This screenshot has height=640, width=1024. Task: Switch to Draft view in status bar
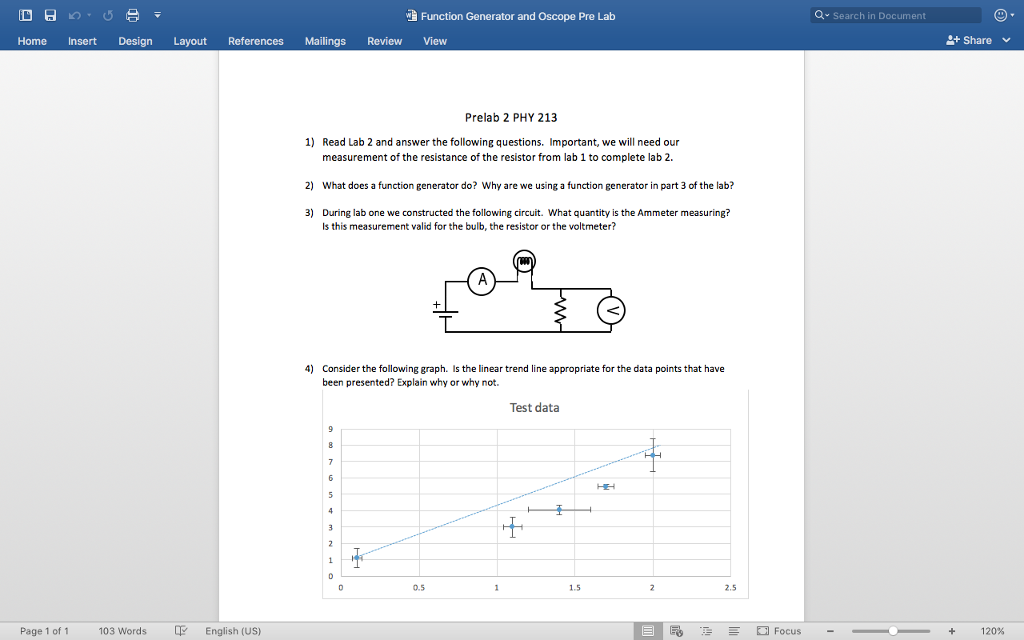(x=733, y=631)
